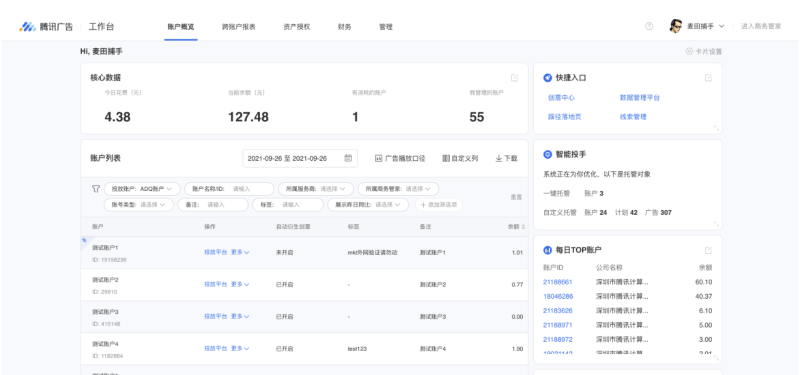
Task: Switch to 财务 tab
Action: pyautogui.click(x=344, y=27)
